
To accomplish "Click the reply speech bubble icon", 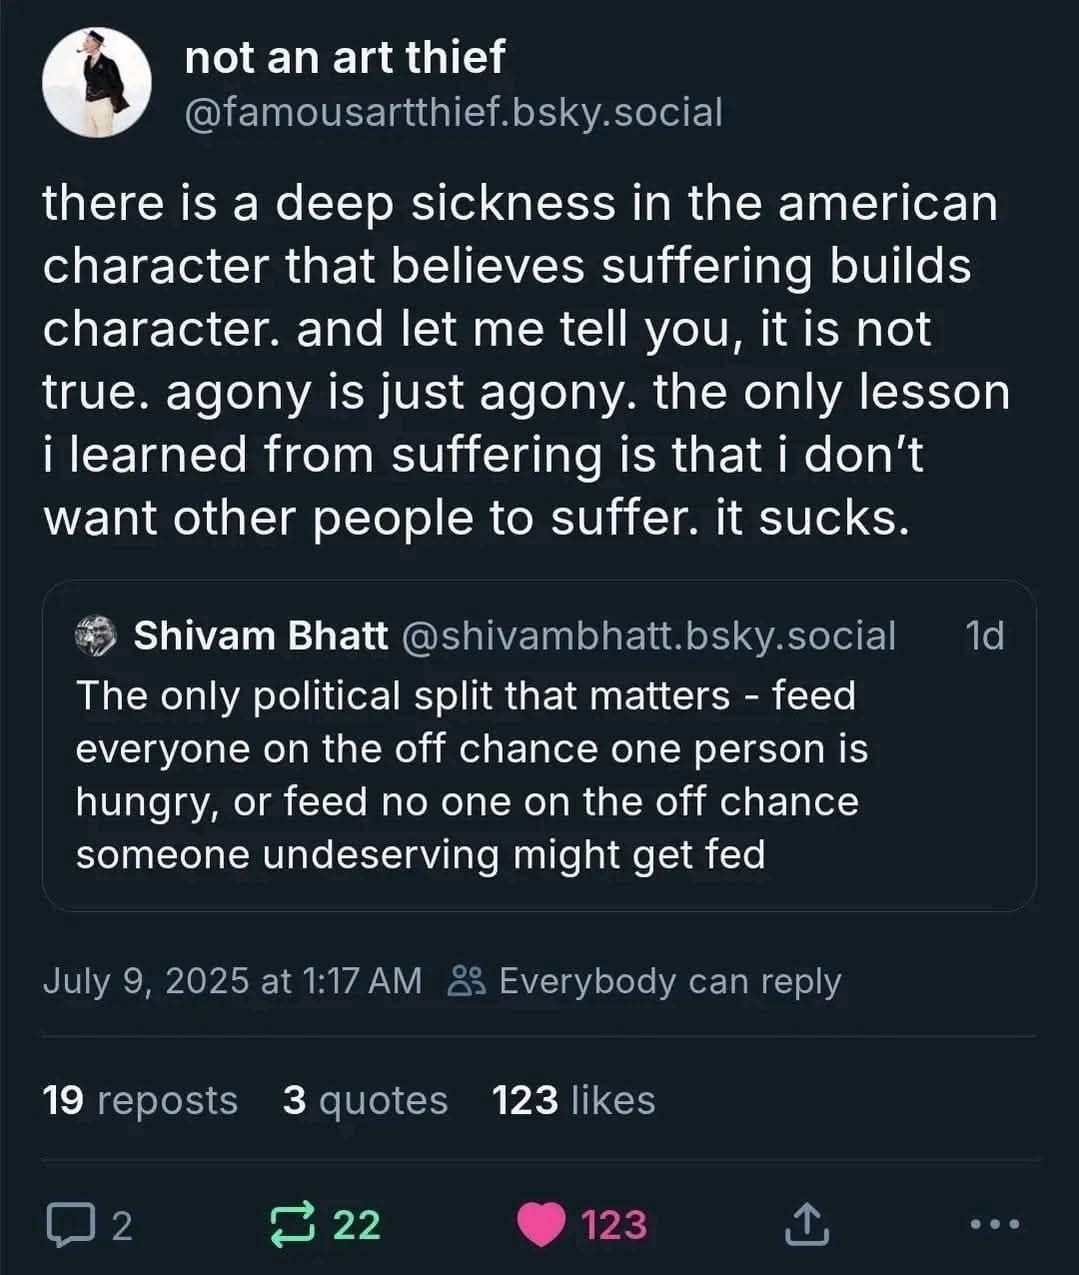I will point(68,1224).
